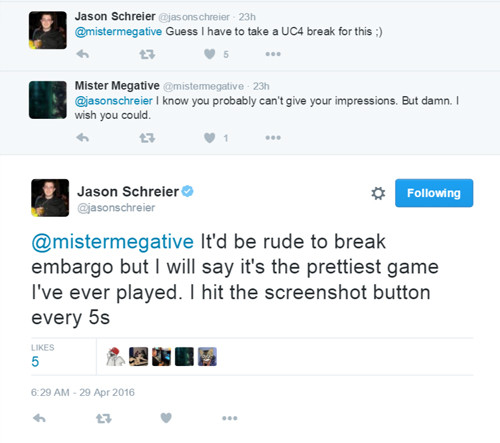Retweet the UC4 break tweet

[147, 54]
